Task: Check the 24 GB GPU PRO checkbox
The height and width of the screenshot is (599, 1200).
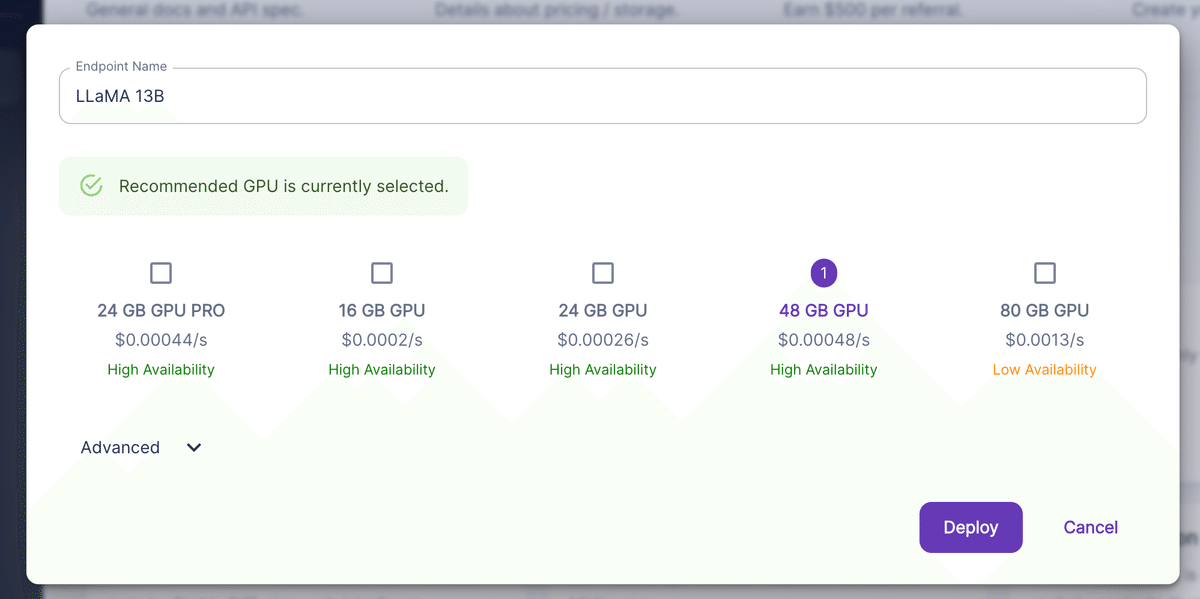Action: [x=161, y=273]
